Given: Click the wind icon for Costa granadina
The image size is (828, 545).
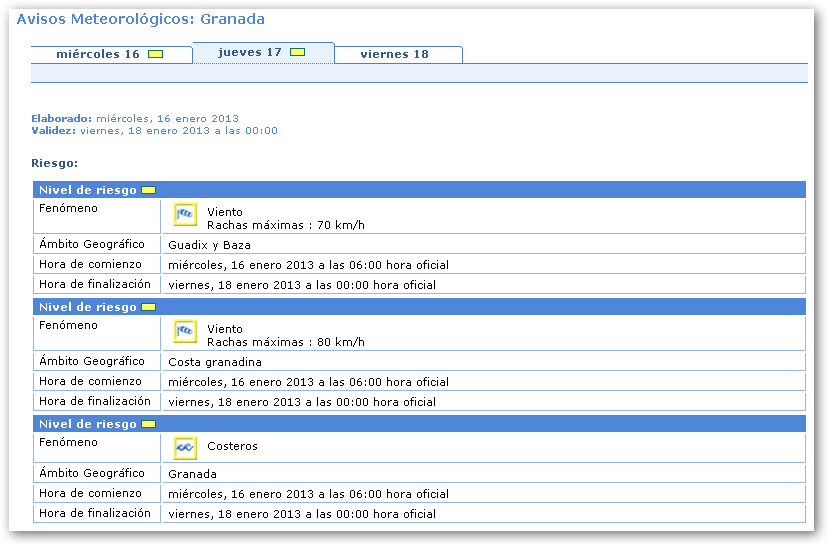Looking at the screenshot, I should (x=185, y=331).
